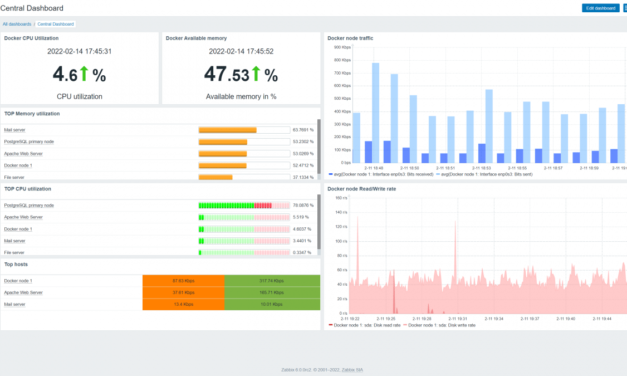Click the 47.53 available memory value
The width and height of the screenshot is (627, 376).
[227, 74]
